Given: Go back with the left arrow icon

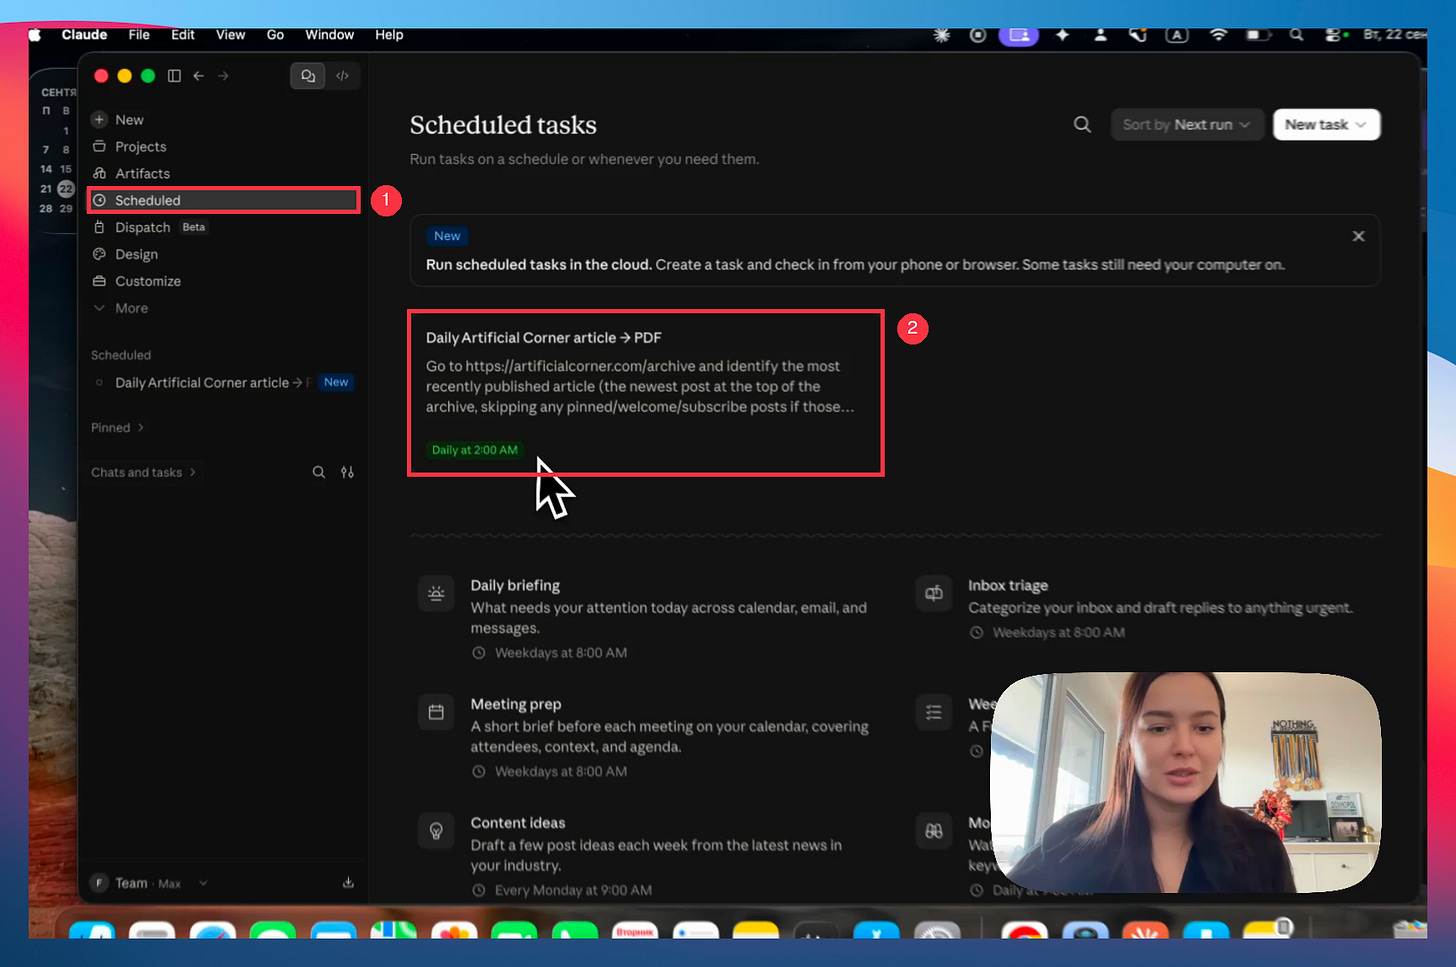Looking at the screenshot, I should point(199,76).
